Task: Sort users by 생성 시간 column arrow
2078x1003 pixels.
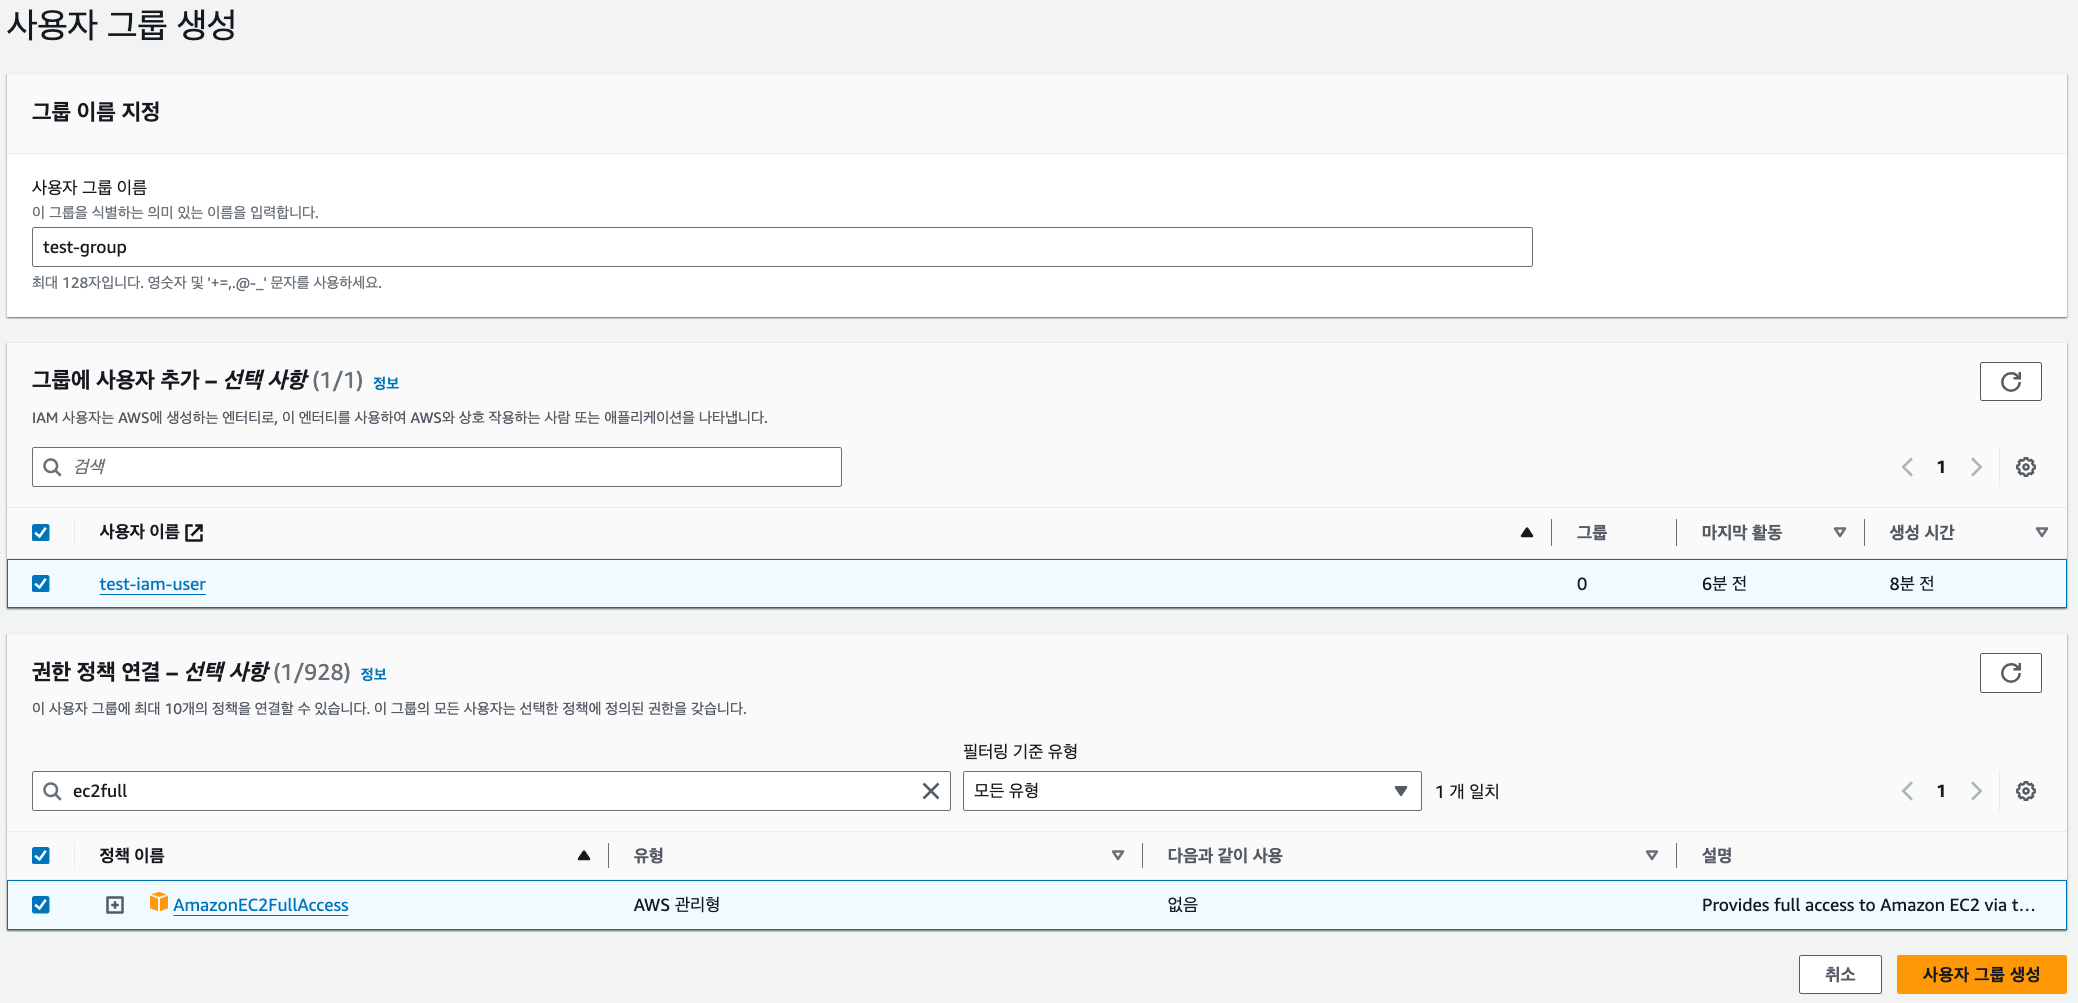Action: 2041,532
